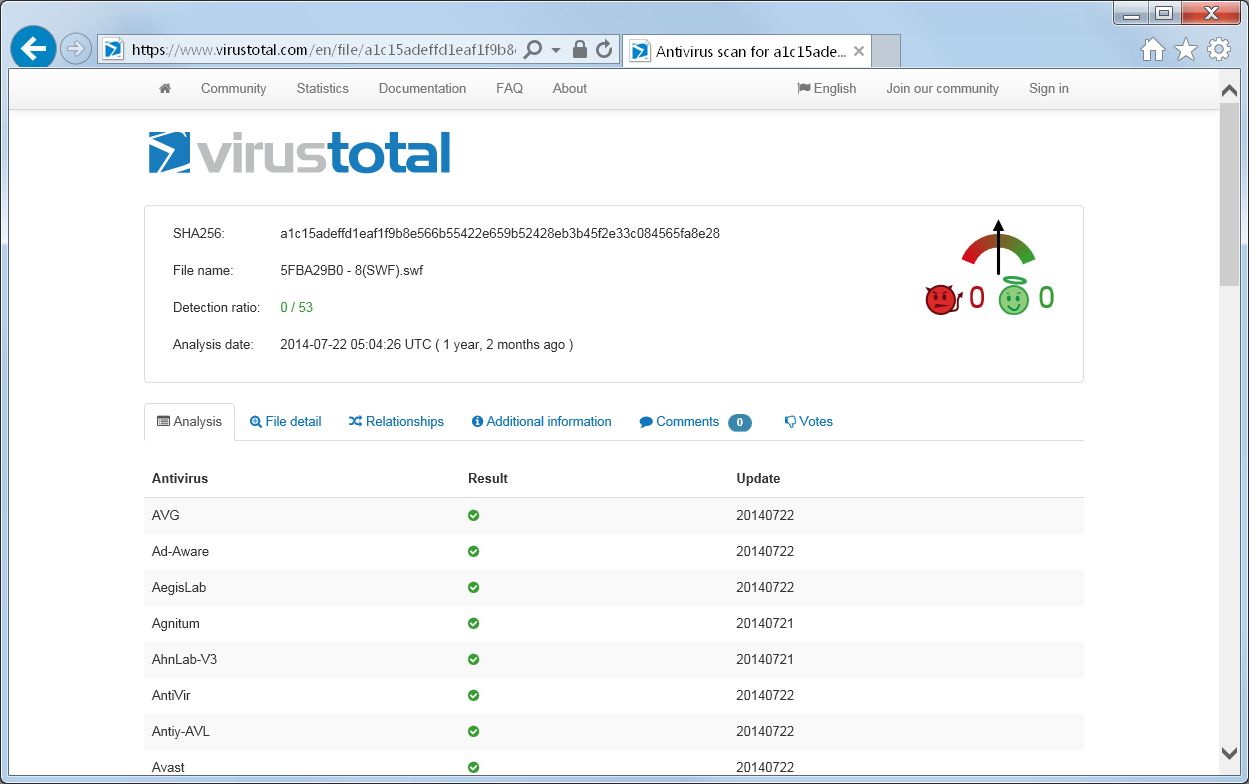Screen dimensions: 1249x784
Task: Click the green check result for Agnitum
Action: pos(474,624)
